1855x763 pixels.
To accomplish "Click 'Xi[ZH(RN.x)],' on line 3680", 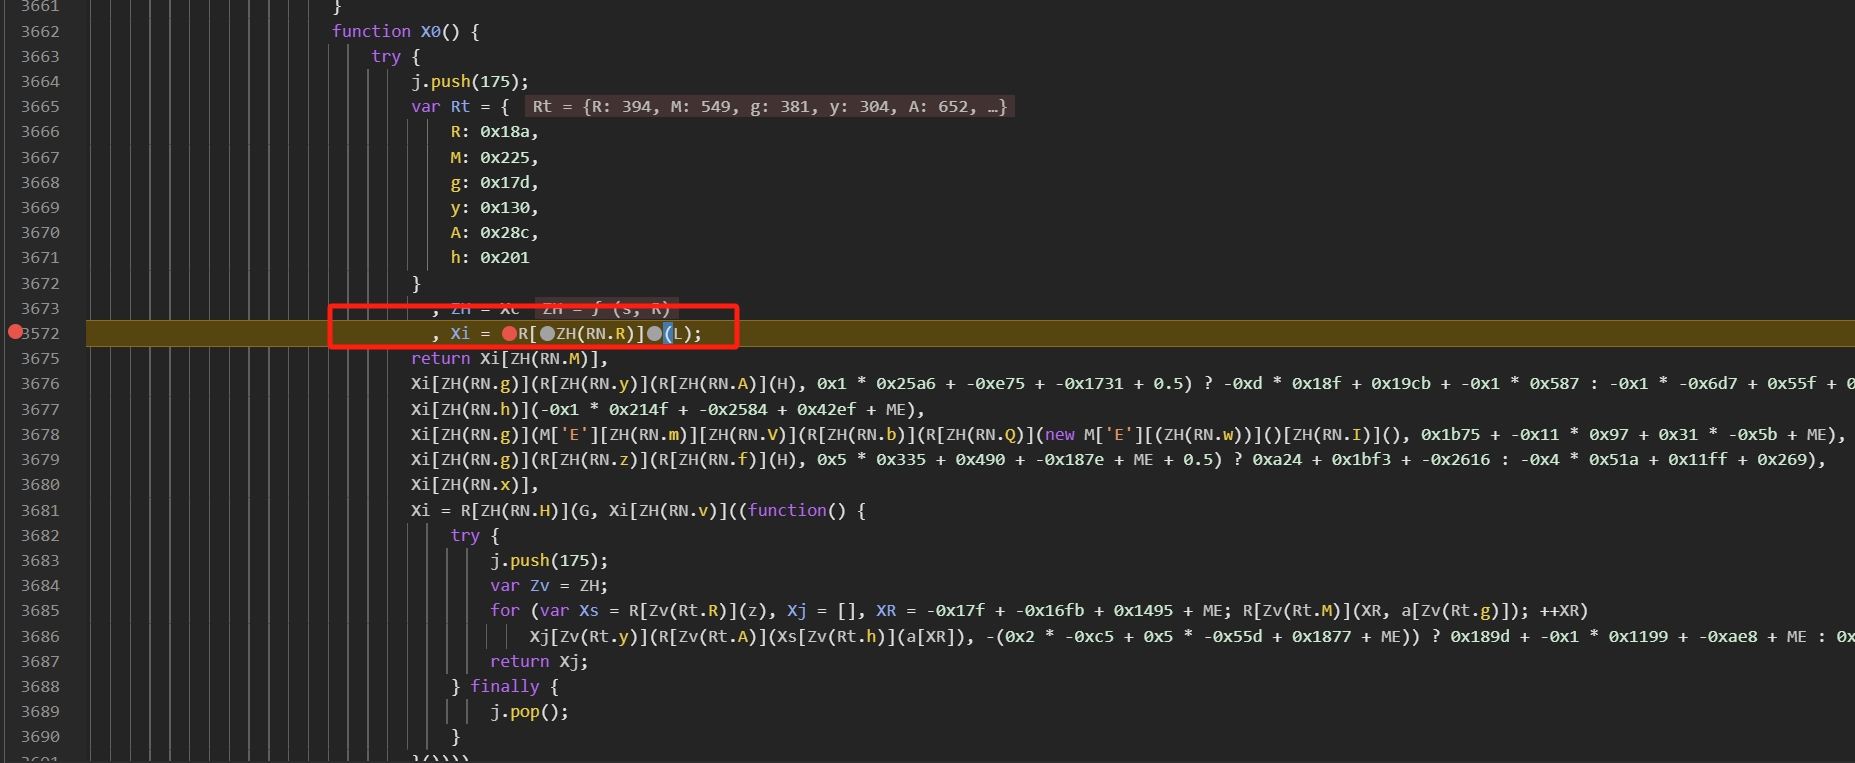I will point(475,484).
